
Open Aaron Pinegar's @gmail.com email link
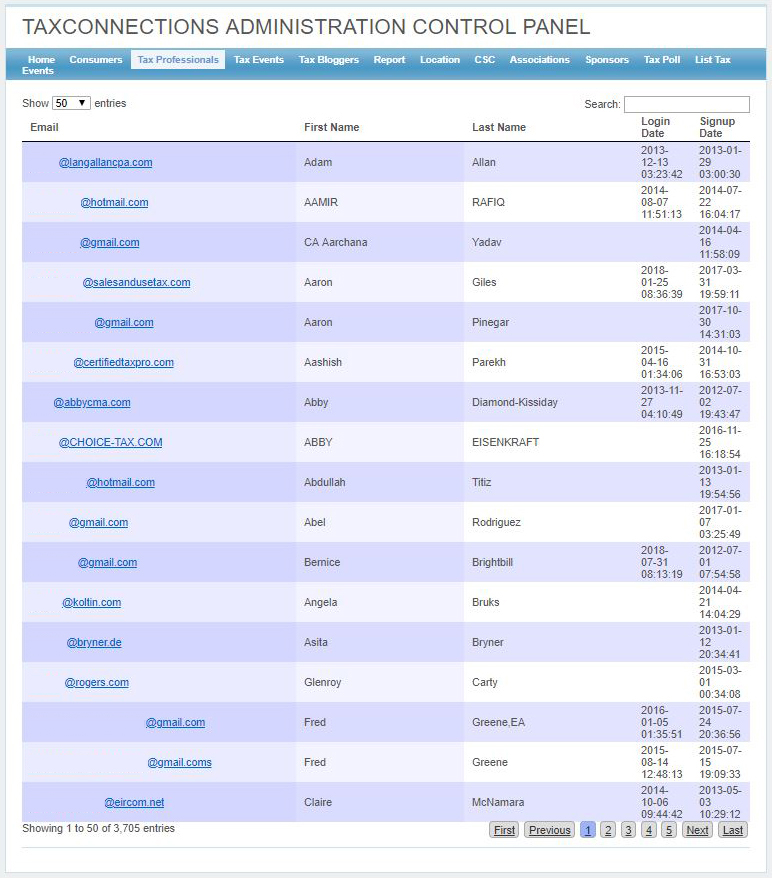[x=124, y=323]
